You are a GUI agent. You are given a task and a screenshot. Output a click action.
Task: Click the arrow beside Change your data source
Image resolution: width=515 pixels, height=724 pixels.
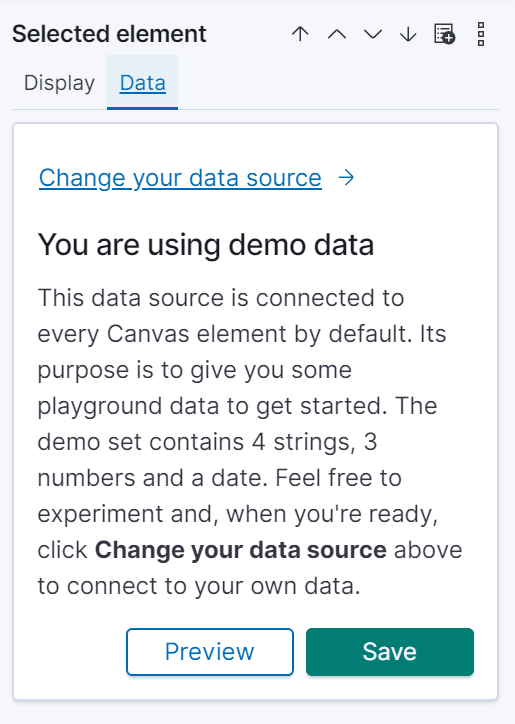tap(346, 177)
